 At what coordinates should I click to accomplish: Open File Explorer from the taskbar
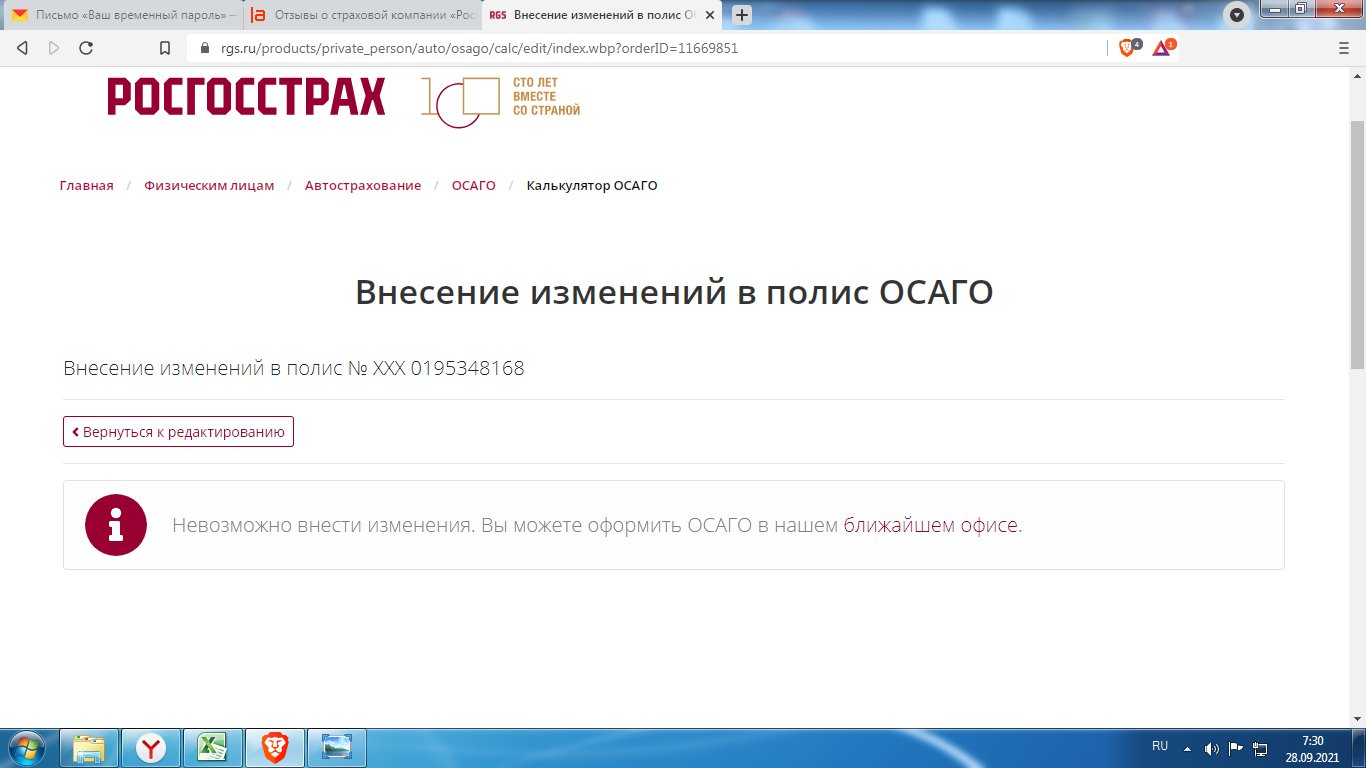(90, 748)
